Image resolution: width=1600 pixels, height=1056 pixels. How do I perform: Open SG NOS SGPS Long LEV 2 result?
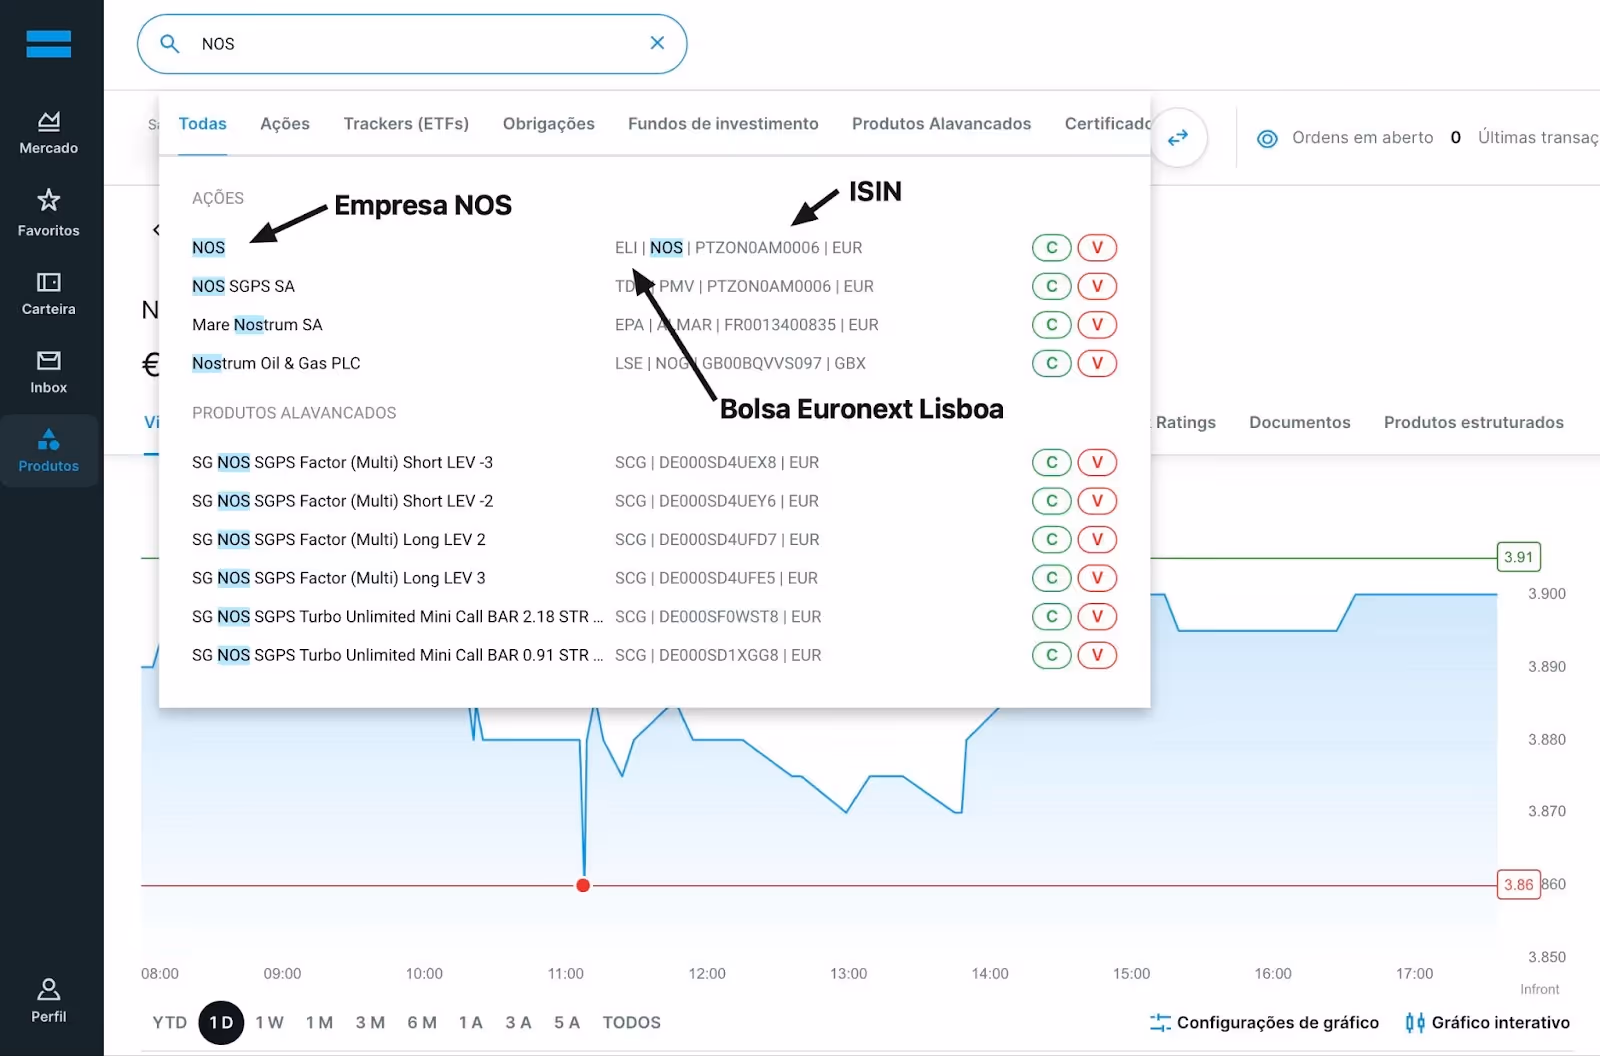tap(338, 539)
